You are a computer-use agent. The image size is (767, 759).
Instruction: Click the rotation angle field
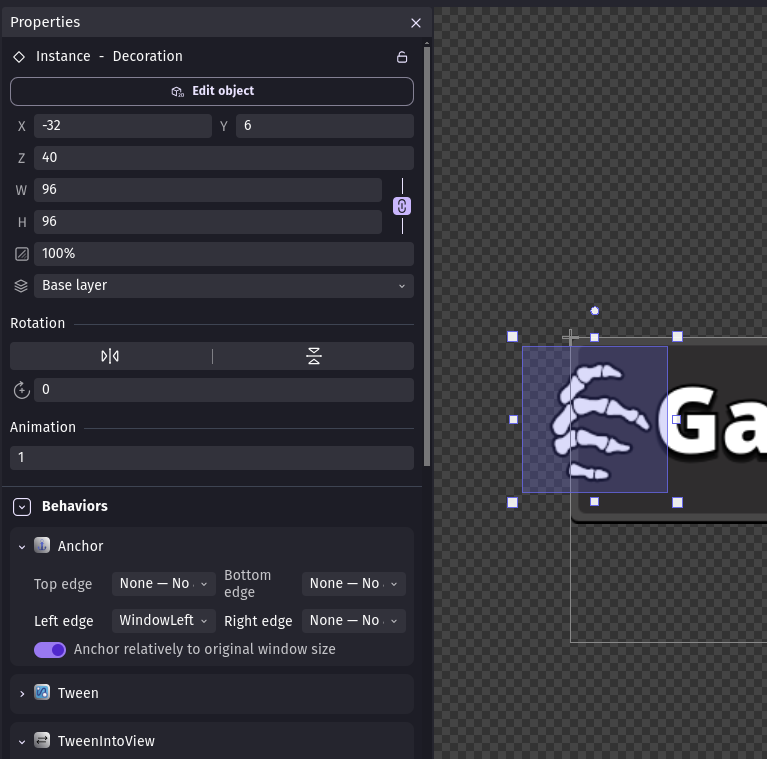(224, 390)
